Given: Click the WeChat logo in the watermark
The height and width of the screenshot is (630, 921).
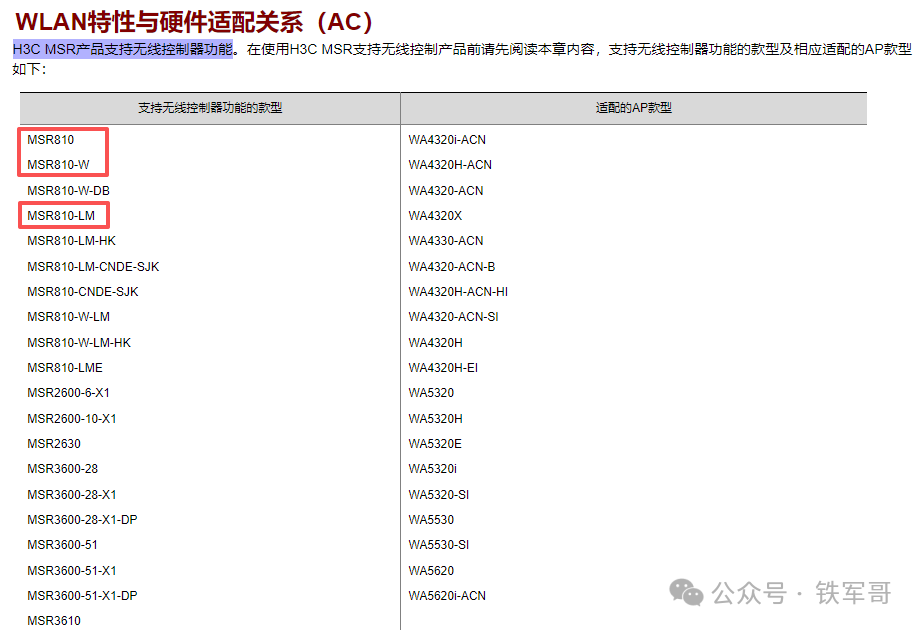Looking at the screenshot, I should tap(687, 592).
